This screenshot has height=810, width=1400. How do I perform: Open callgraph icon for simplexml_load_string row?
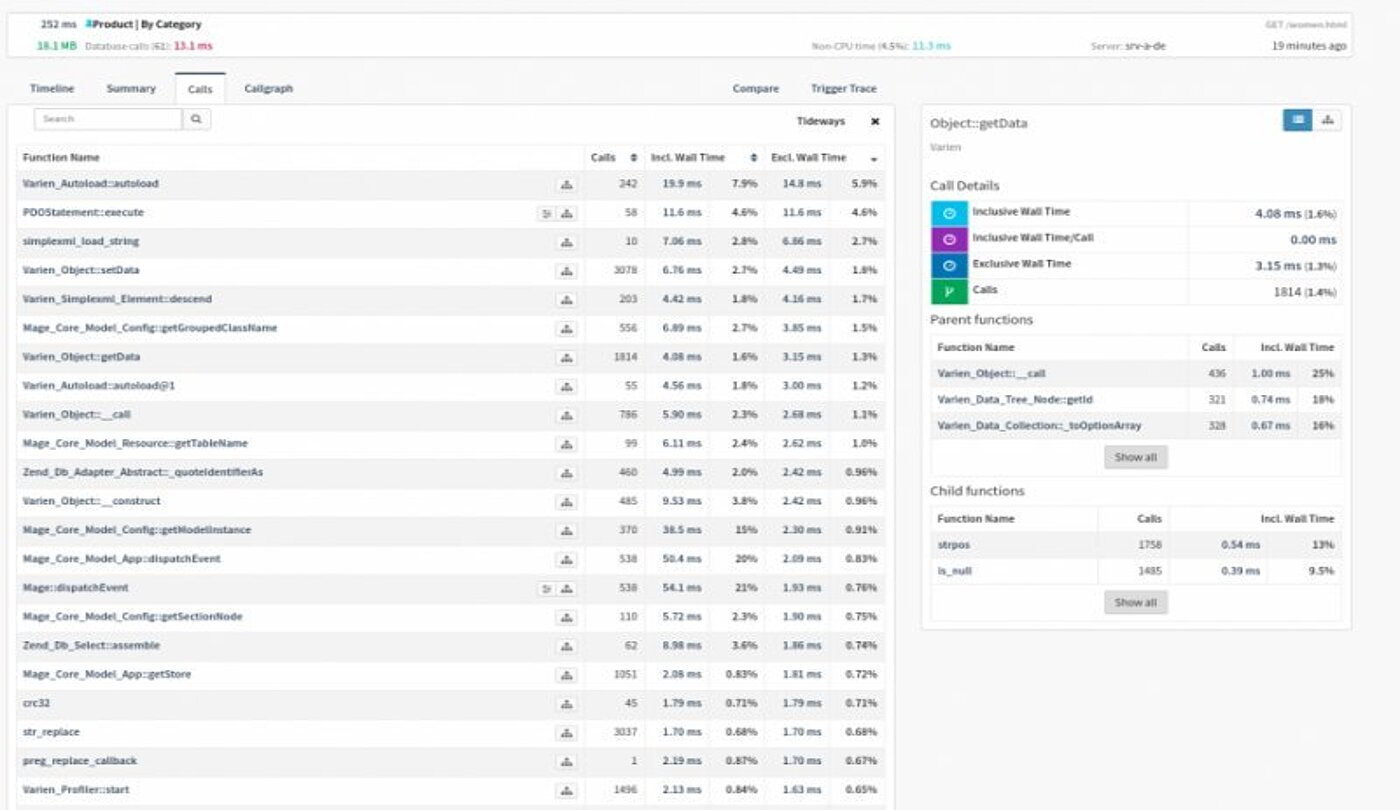(567, 242)
